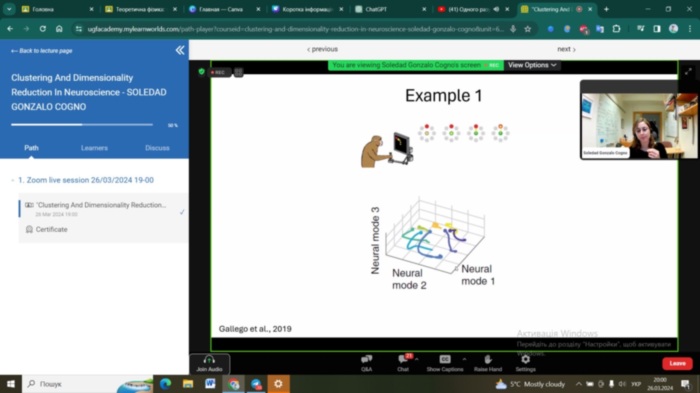Mute the YouTube tab's audio speaker icon
The height and width of the screenshot is (393, 700).
pyautogui.click(x=496, y=9)
